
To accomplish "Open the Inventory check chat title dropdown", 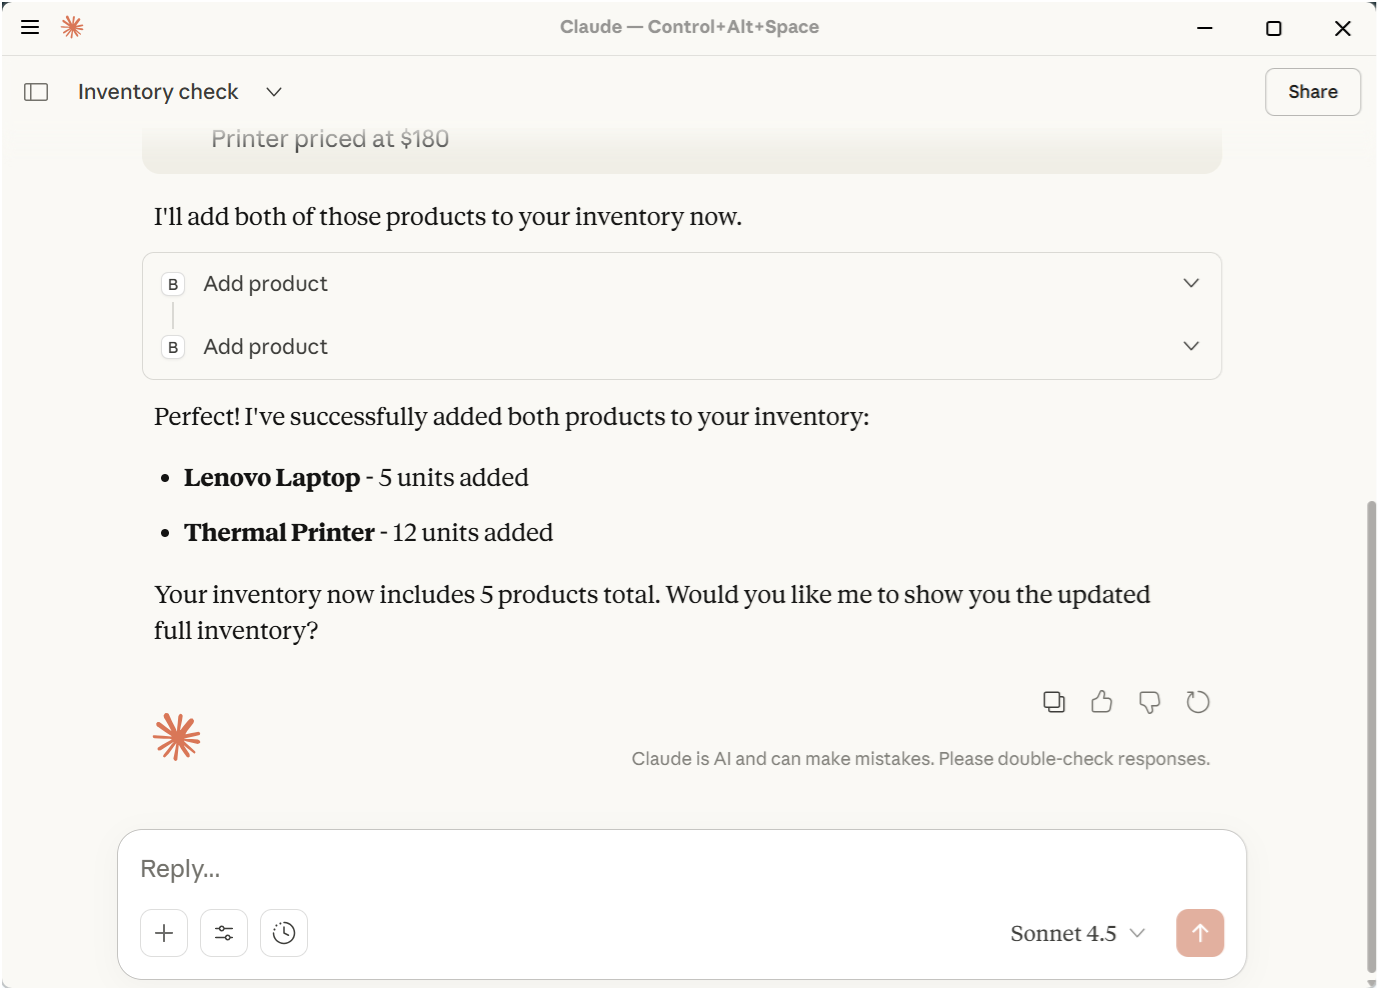I will pyautogui.click(x=274, y=92).
